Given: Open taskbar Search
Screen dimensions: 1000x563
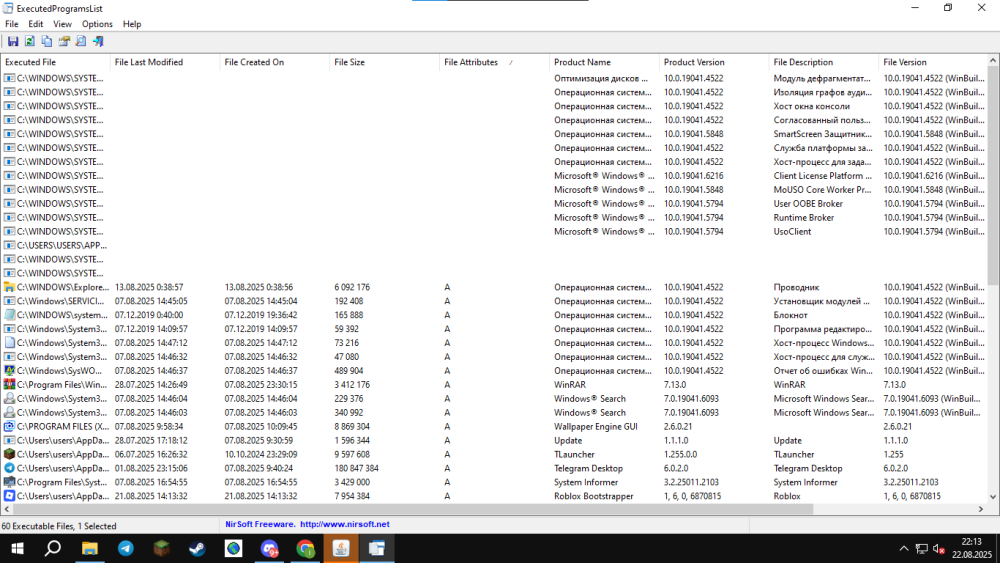Looking at the screenshot, I should (53, 548).
